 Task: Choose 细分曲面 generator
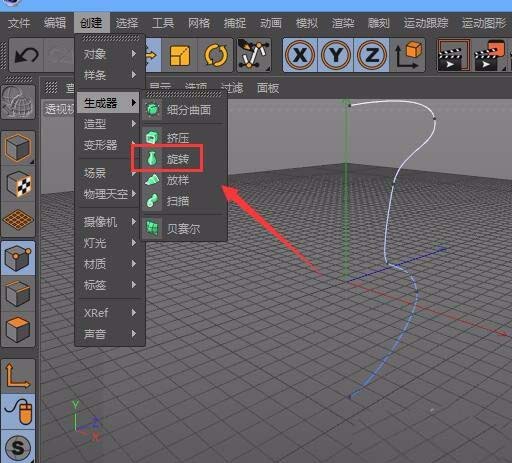[184, 110]
